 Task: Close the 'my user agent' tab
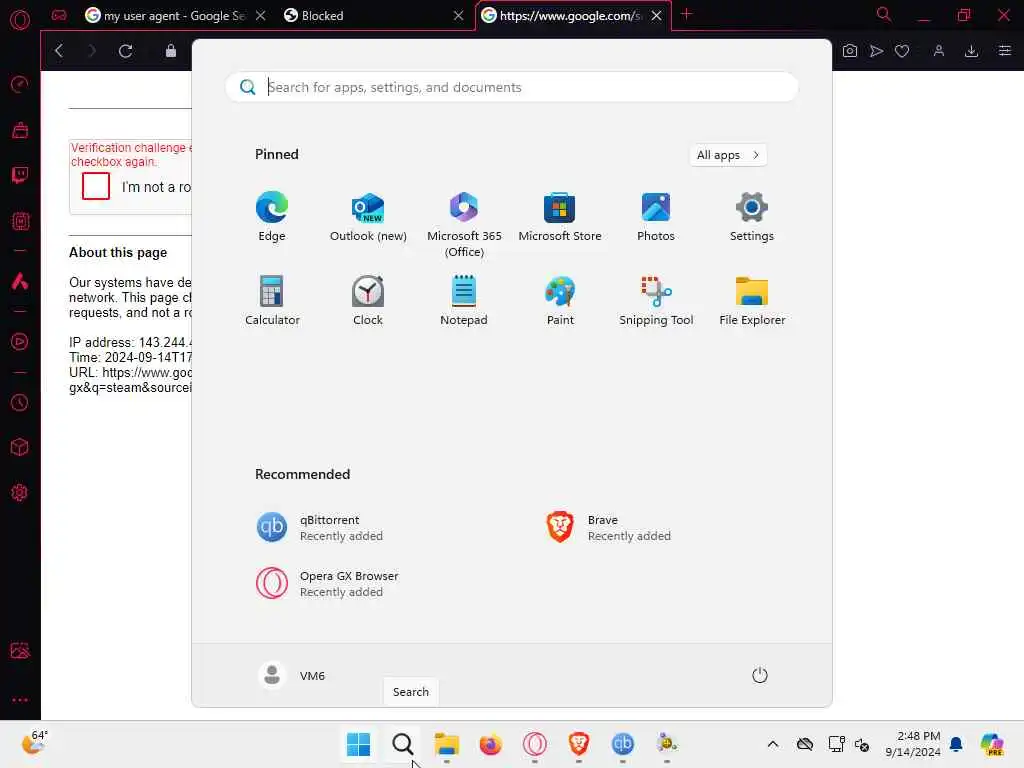click(261, 16)
